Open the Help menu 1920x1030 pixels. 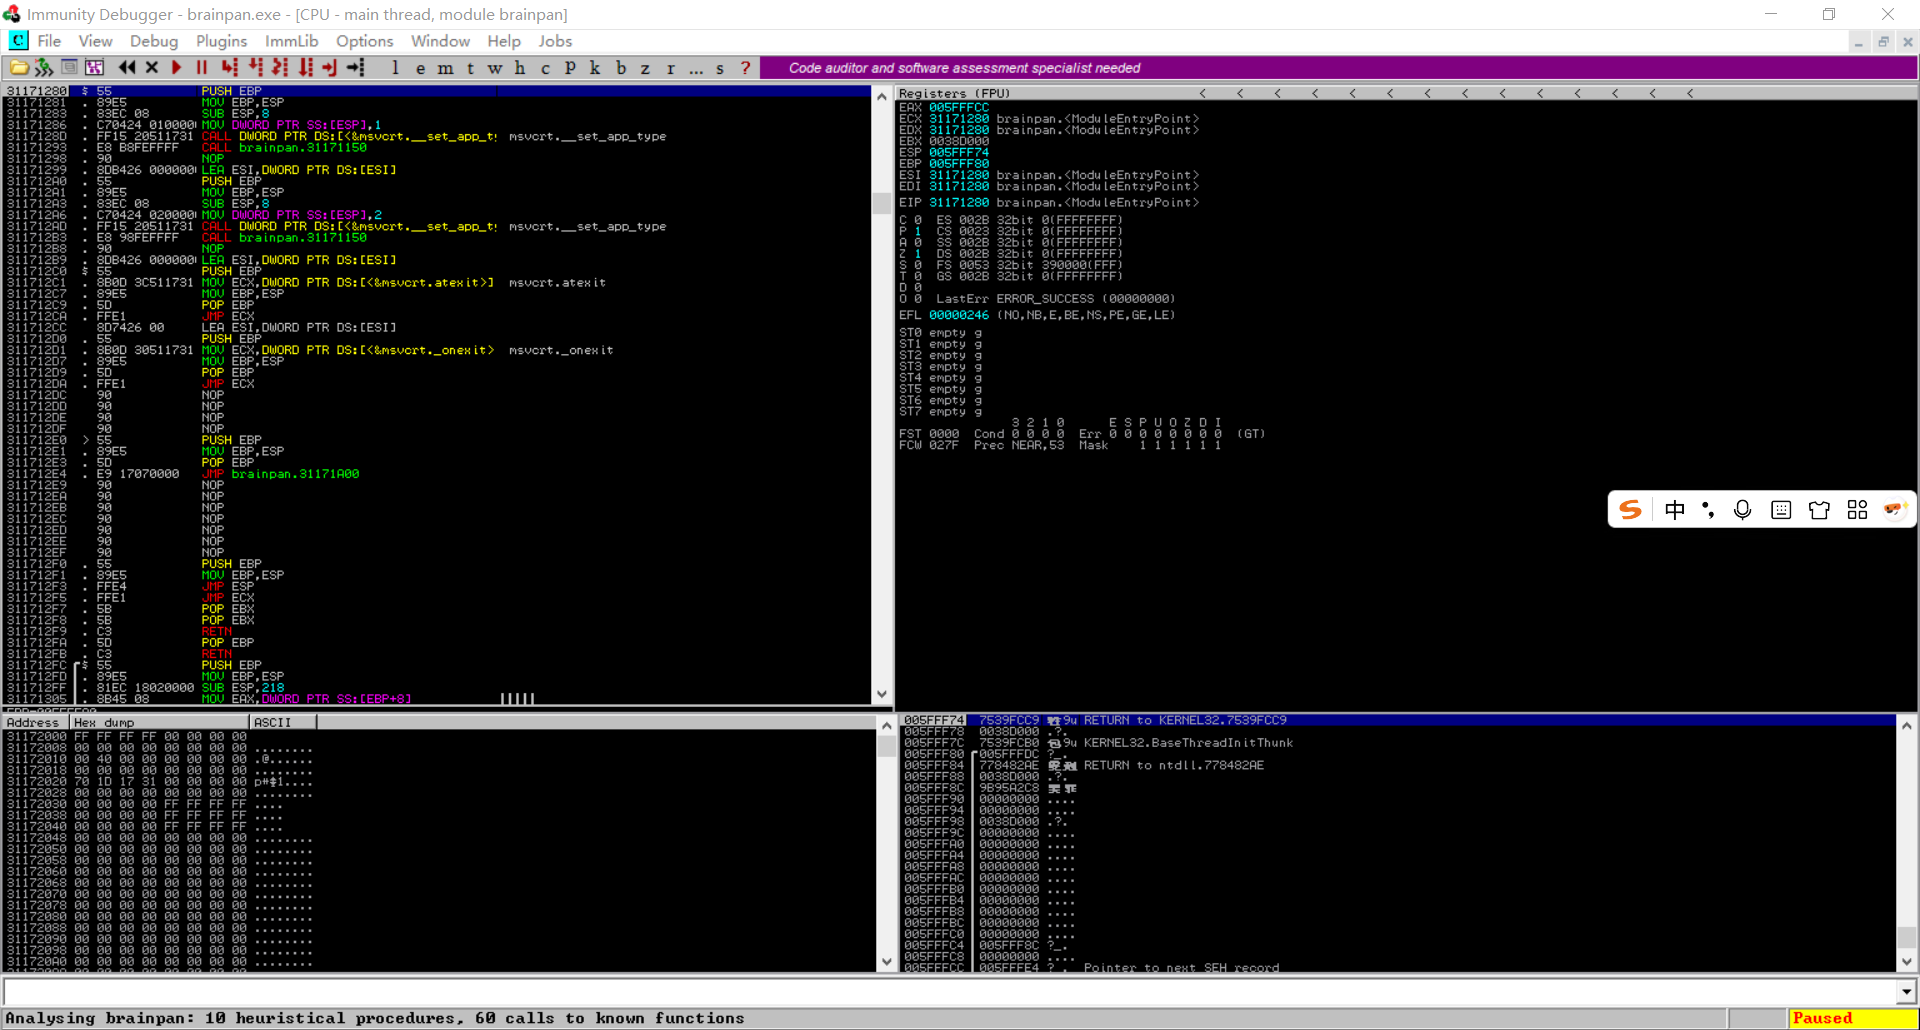(504, 41)
